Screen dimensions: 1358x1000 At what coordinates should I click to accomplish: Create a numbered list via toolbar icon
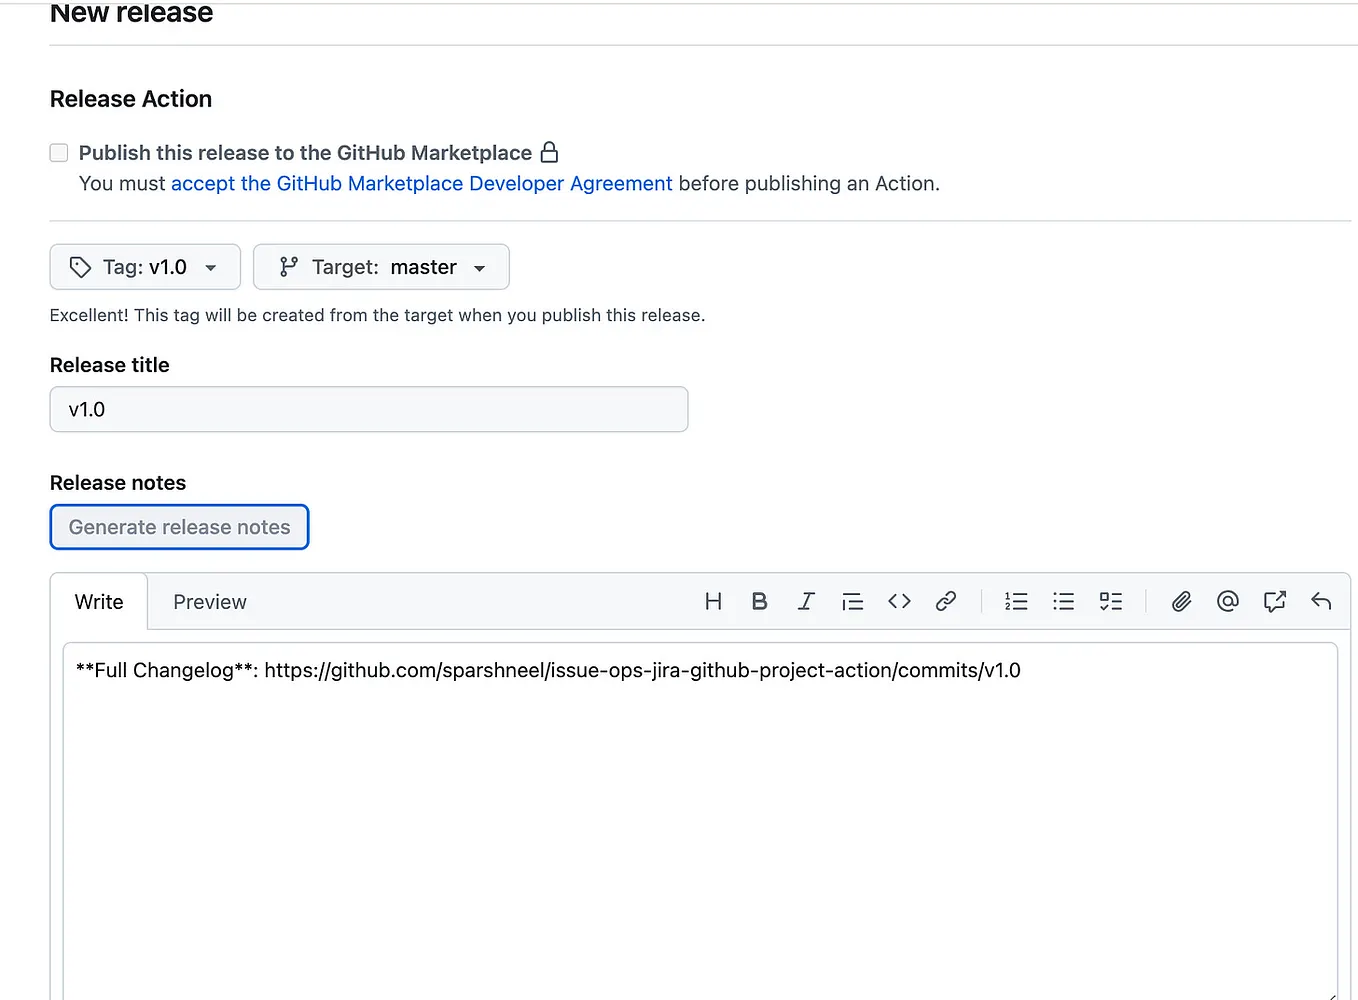(1016, 601)
